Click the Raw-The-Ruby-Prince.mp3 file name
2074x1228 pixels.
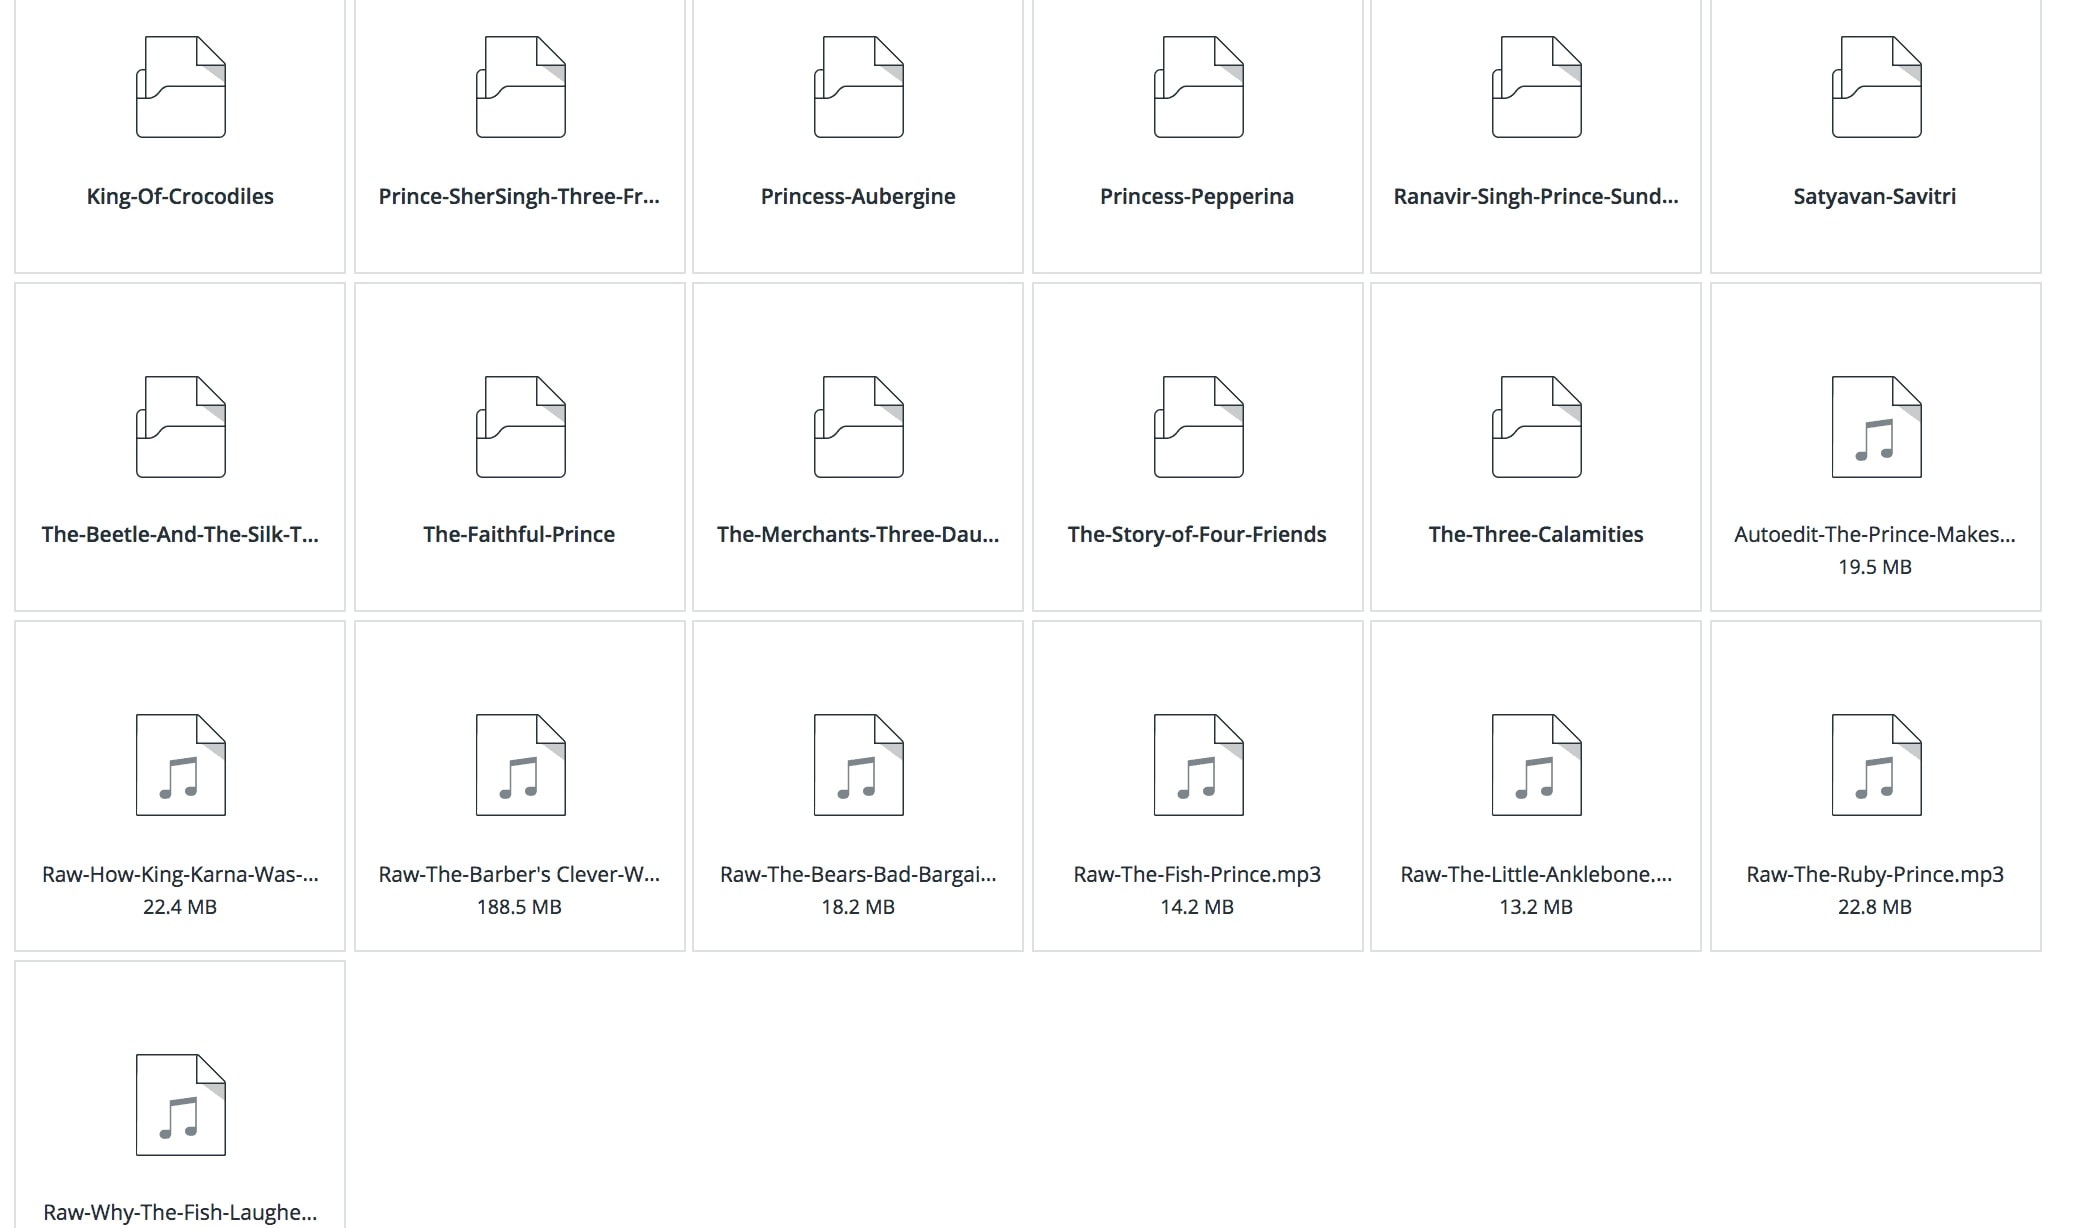[1875, 874]
